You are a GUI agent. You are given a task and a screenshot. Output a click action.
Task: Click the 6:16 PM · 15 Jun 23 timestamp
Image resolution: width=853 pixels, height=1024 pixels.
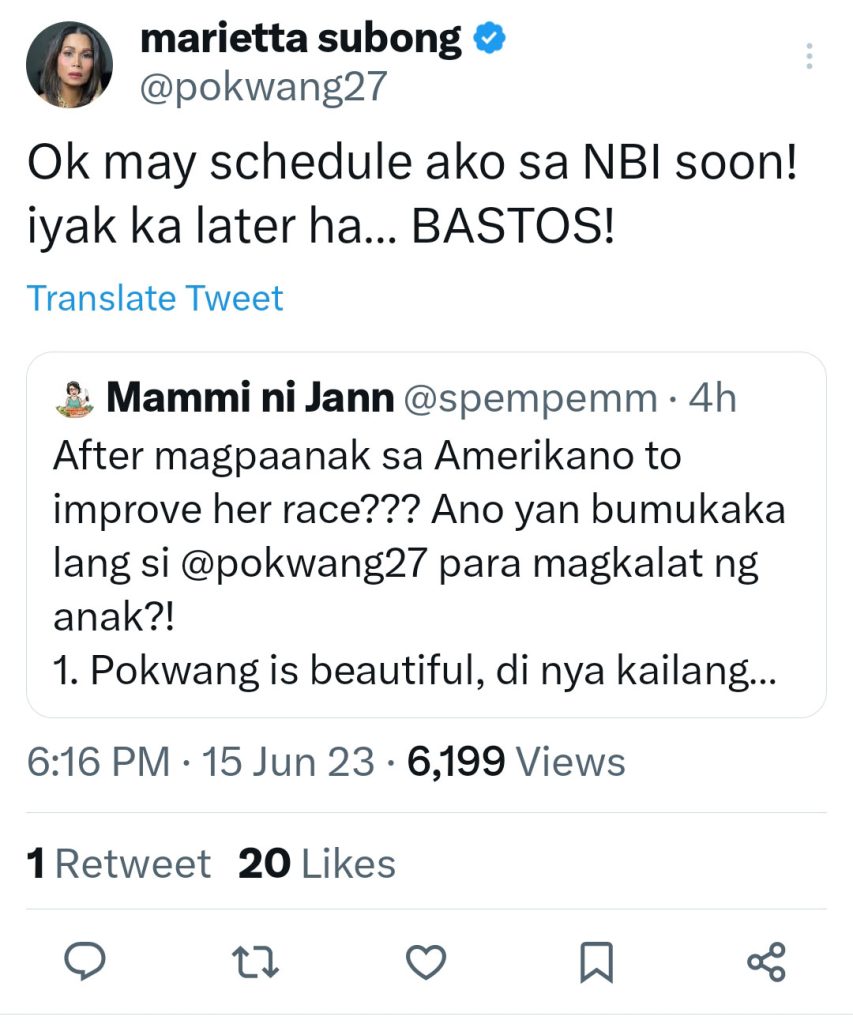pyautogui.click(x=201, y=762)
